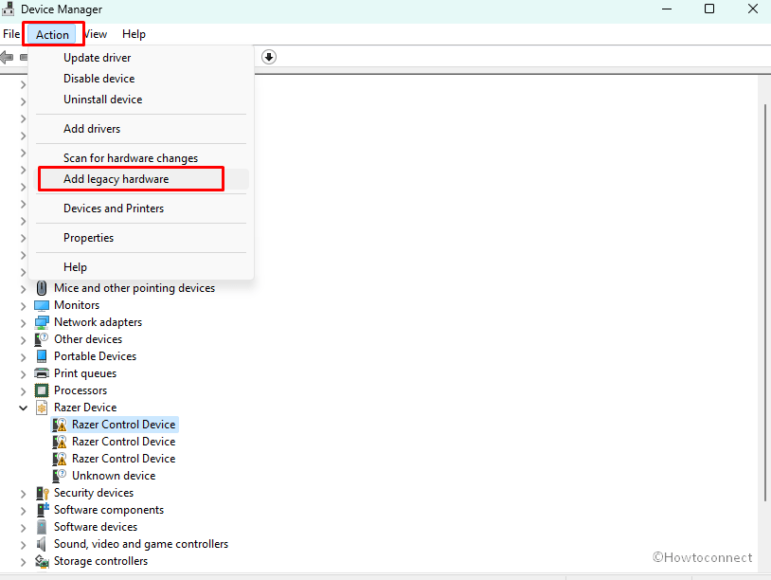
Task: Expand the Other devices node
Action: point(23,340)
